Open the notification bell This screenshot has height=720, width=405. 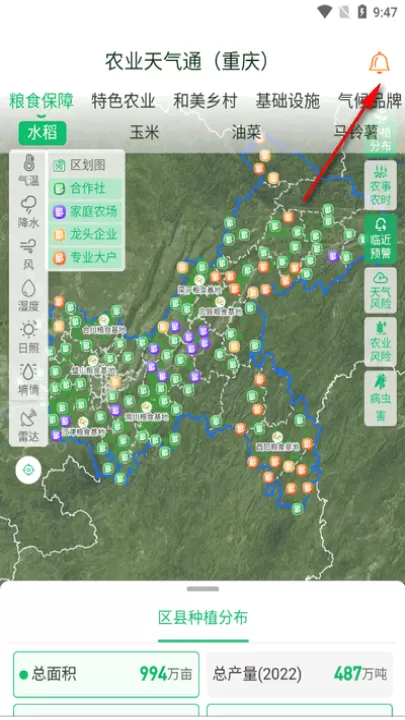click(x=379, y=63)
